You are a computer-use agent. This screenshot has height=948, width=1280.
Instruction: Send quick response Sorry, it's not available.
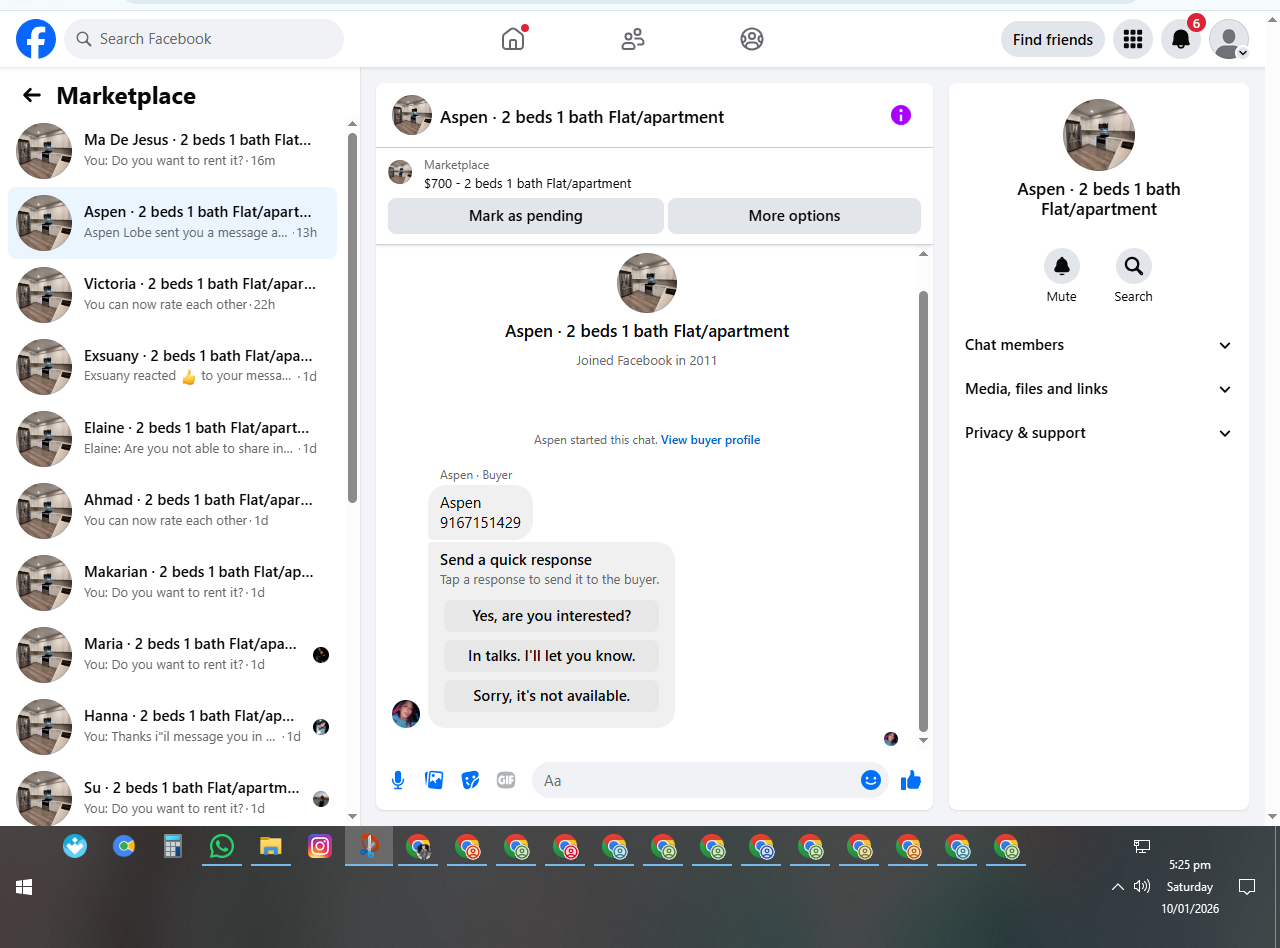[x=552, y=696]
